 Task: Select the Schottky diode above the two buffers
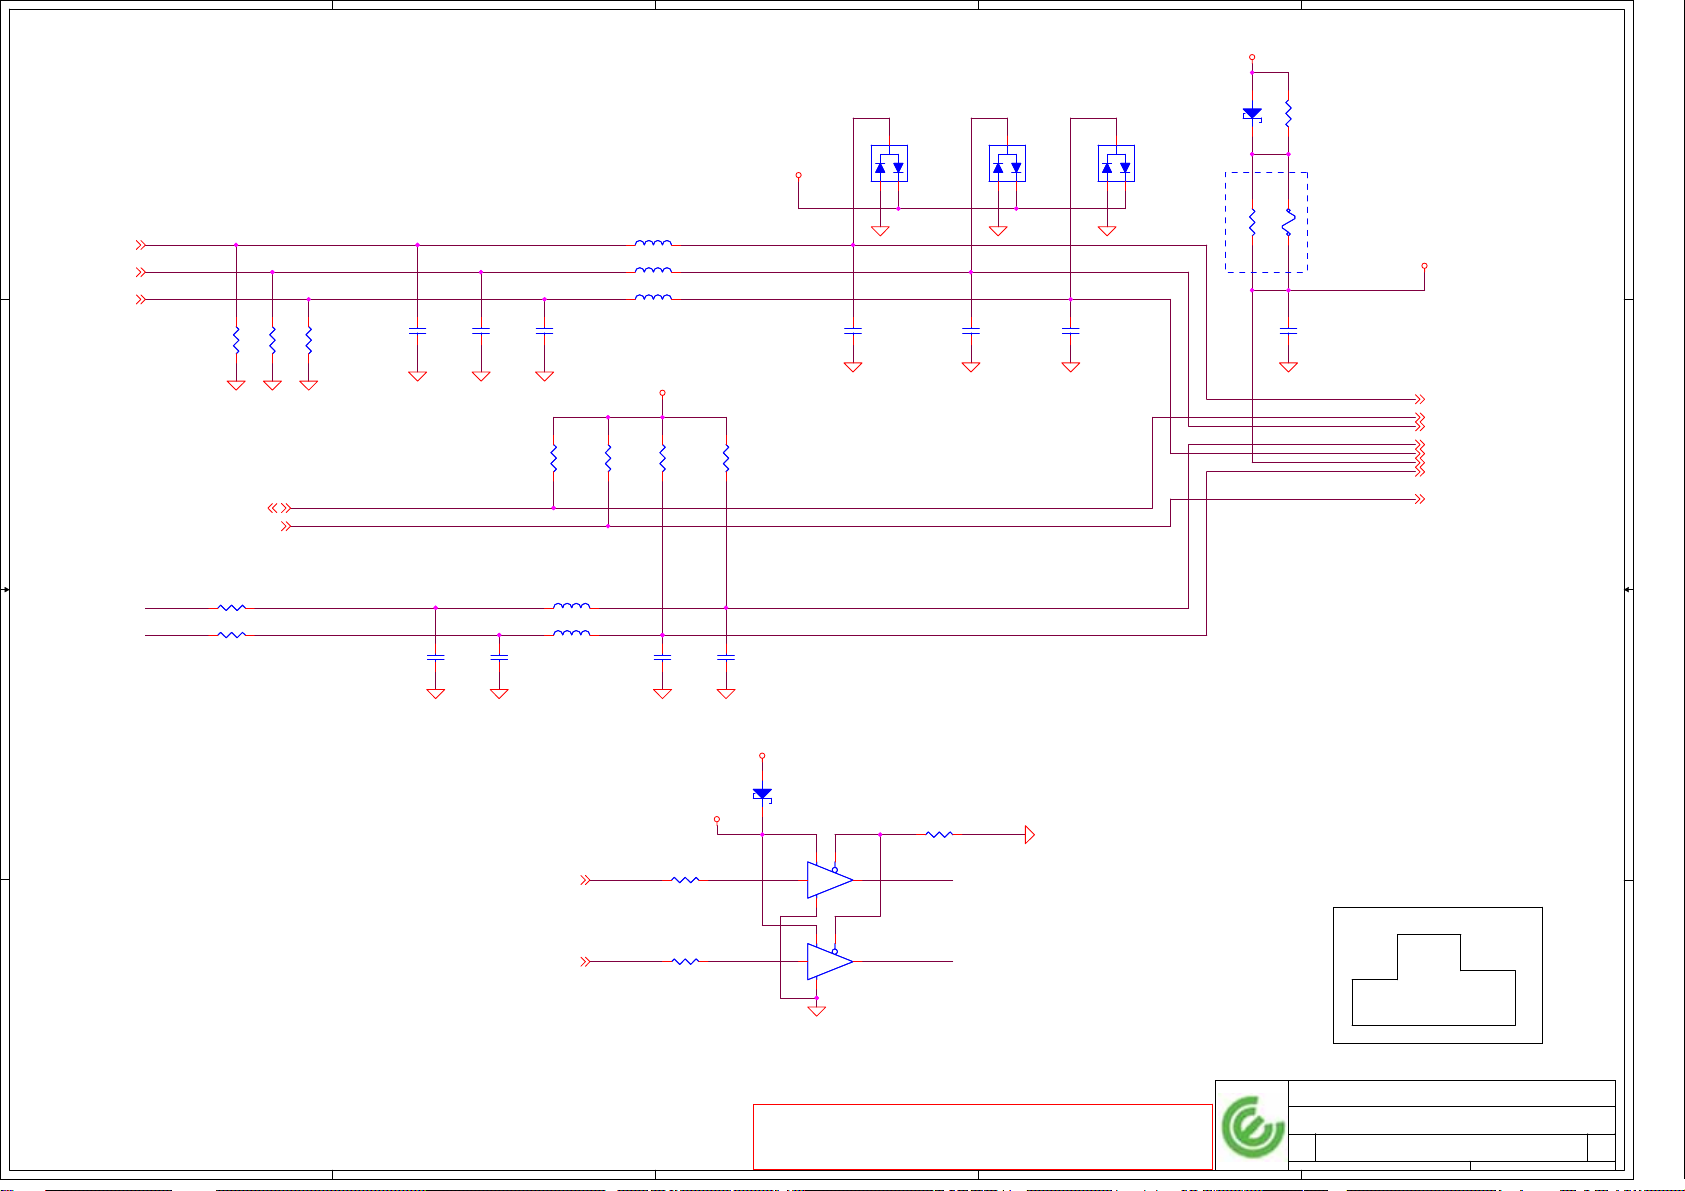click(762, 795)
